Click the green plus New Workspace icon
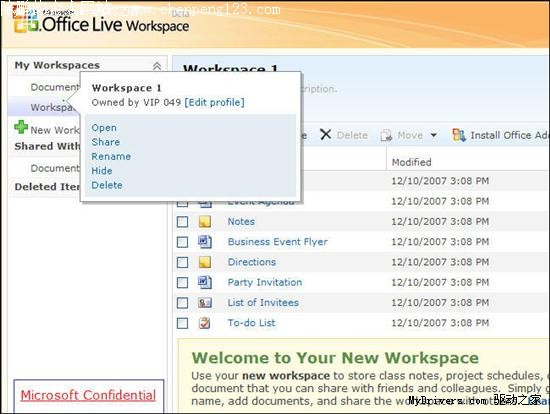550x414 pixels. tap(21, 127)
